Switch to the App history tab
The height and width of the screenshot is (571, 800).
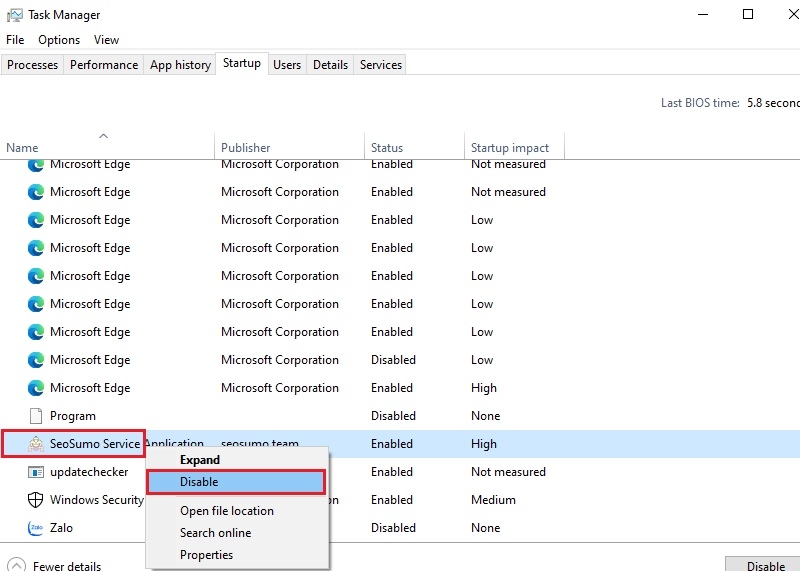click(180, 65)
